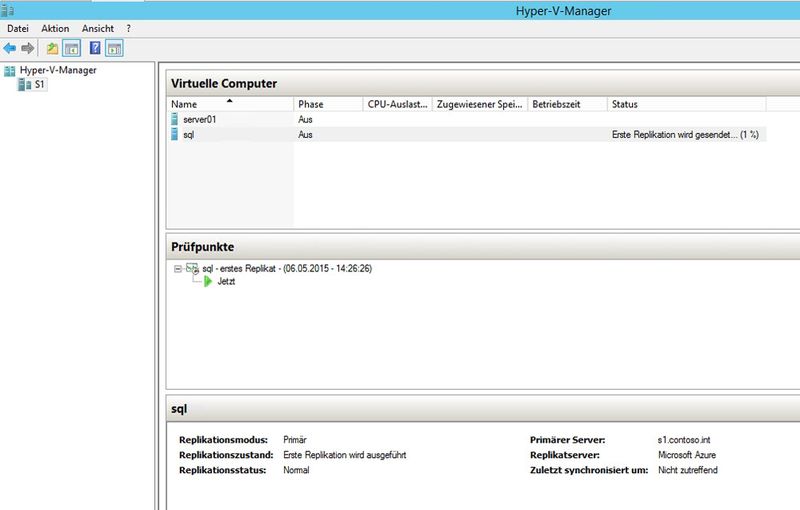Sort by the Betriebszeit column header
800x510 pixels.
(x=567, y=104)
